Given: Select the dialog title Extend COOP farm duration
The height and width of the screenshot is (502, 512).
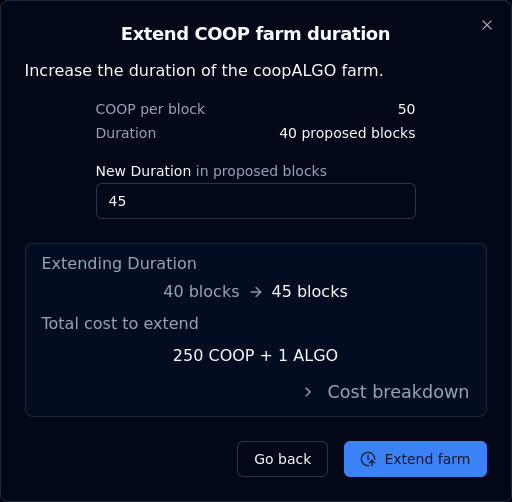Looking at the screenshot, I should coord(255,34).
